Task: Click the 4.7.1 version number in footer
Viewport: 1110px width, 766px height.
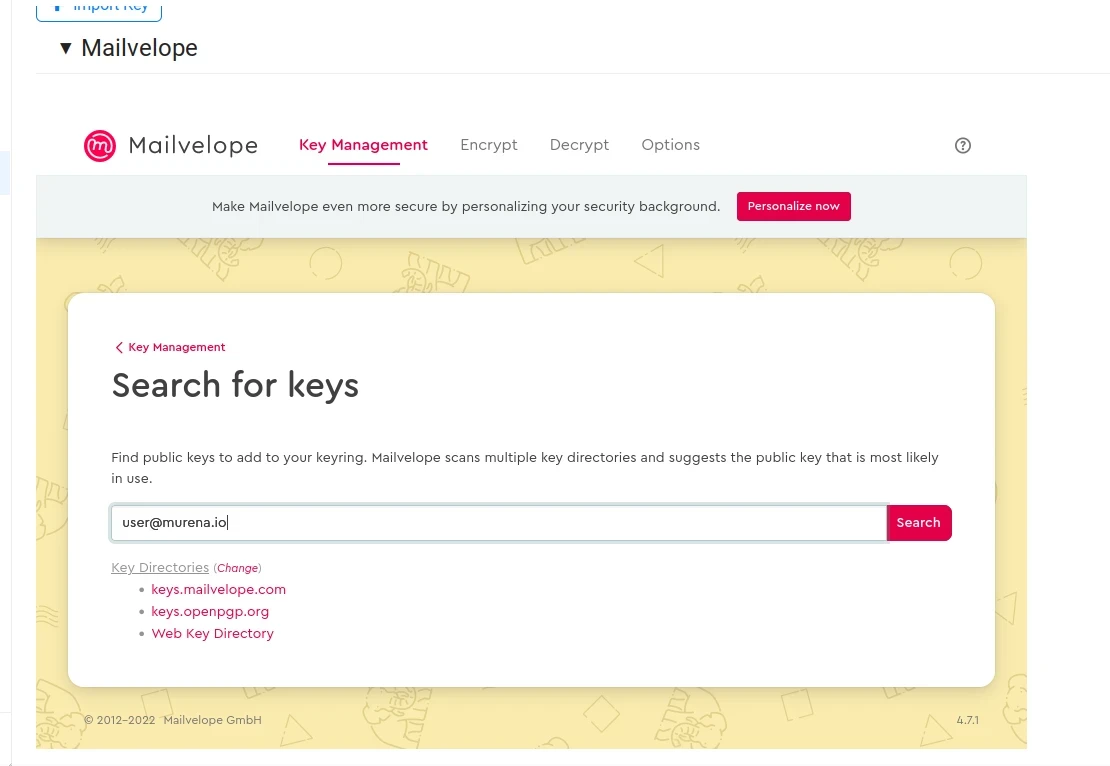Action: (x=968, y=720)
